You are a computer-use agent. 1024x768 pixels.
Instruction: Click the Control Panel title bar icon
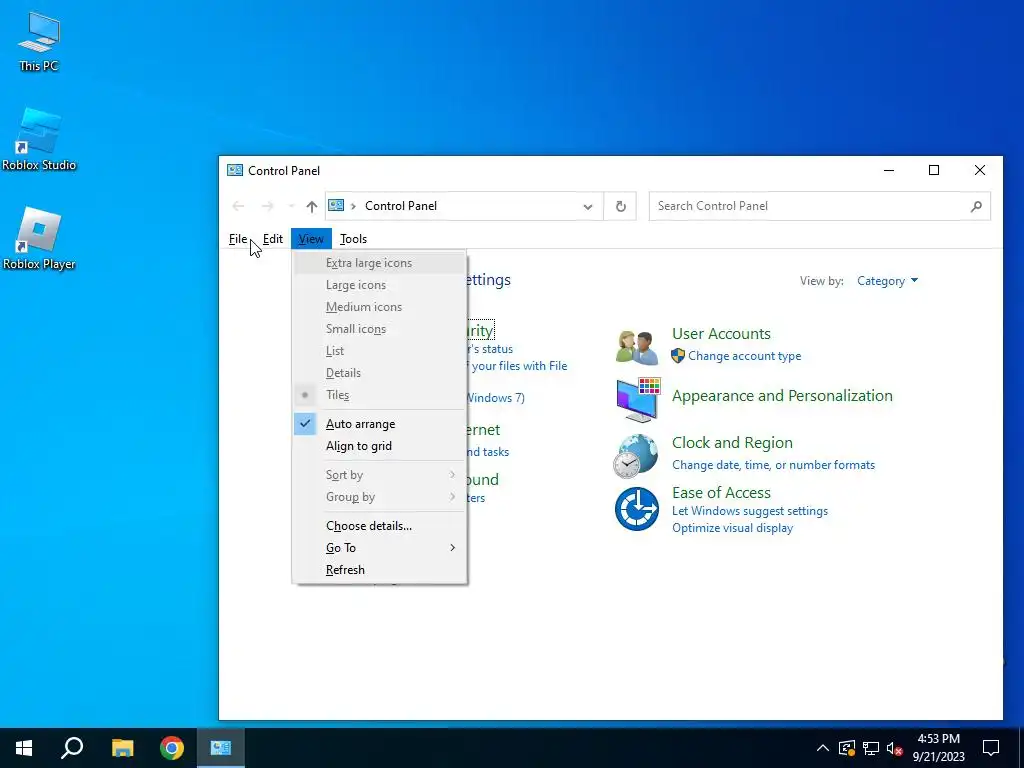pos(234,170)
